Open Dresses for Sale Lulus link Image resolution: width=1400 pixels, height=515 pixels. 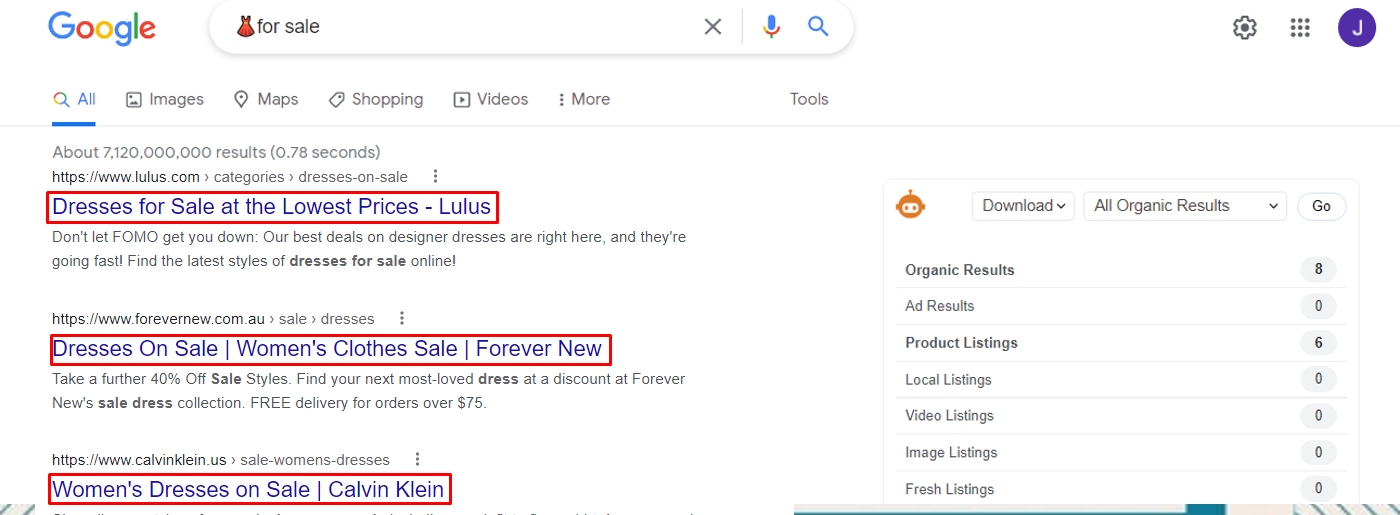pyautogui.click(x=271, y=207)
